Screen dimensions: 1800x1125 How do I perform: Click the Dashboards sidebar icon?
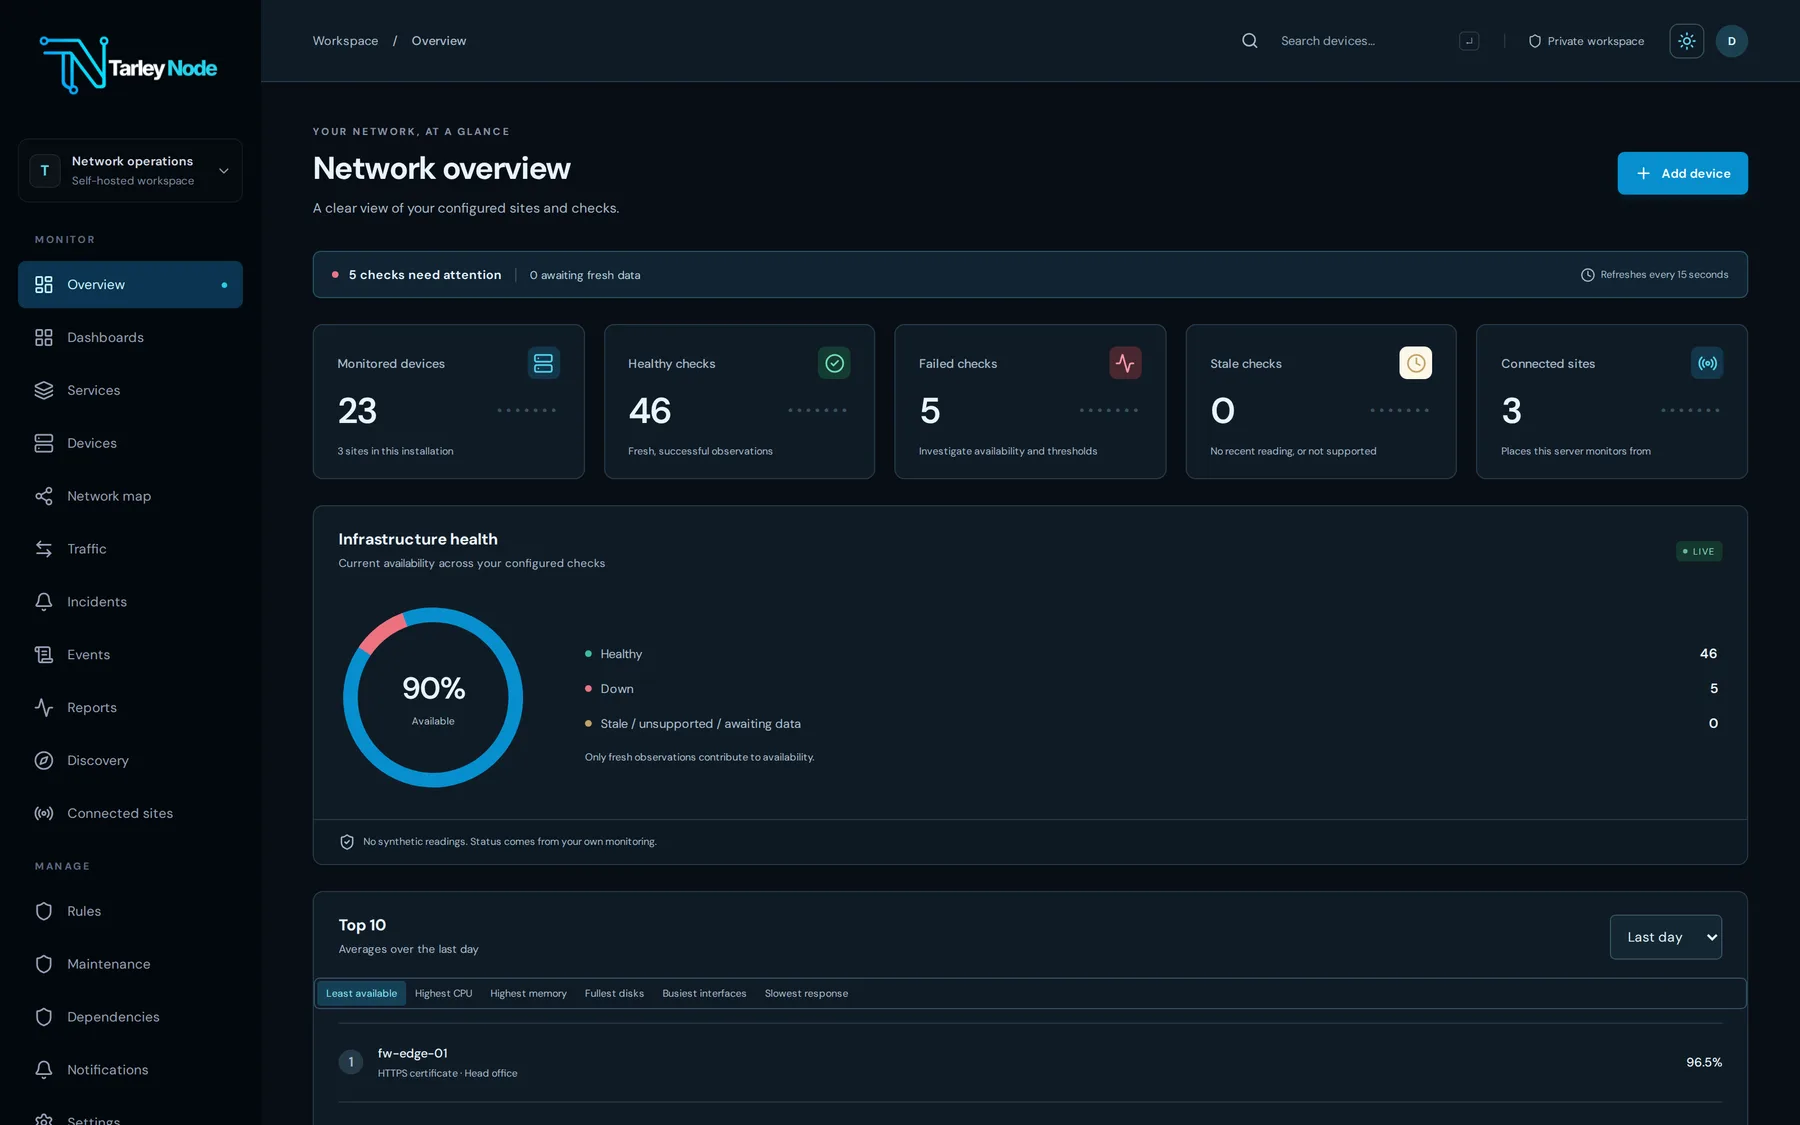(x=44, y=338)
